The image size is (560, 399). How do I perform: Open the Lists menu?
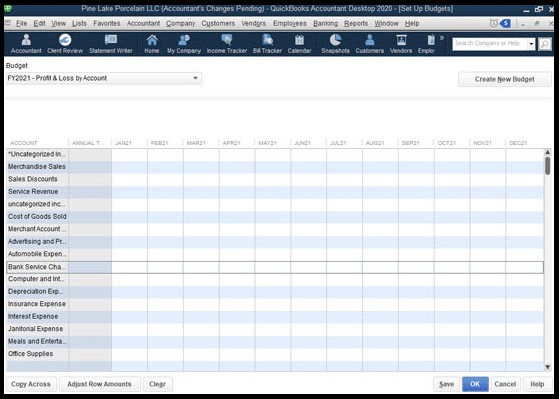point(79,24)
